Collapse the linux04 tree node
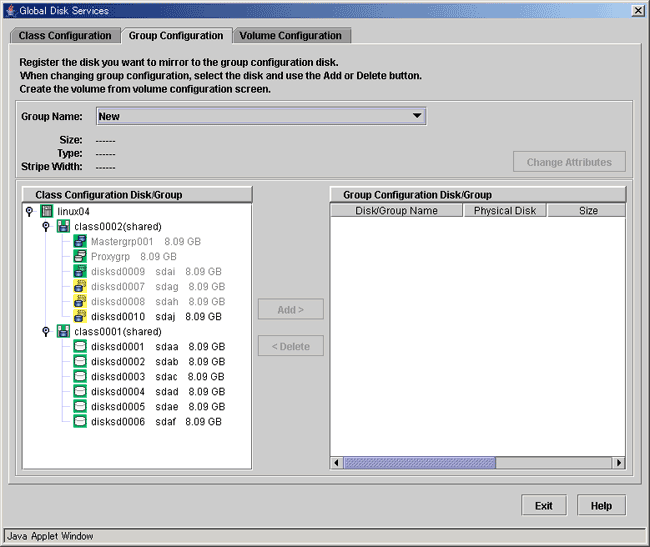This screenshot has height=547, width=650. click(30, 212)
